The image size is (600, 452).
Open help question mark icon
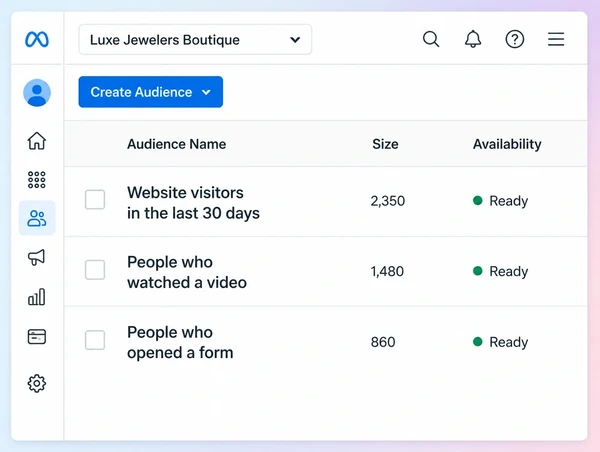point(515,39)
